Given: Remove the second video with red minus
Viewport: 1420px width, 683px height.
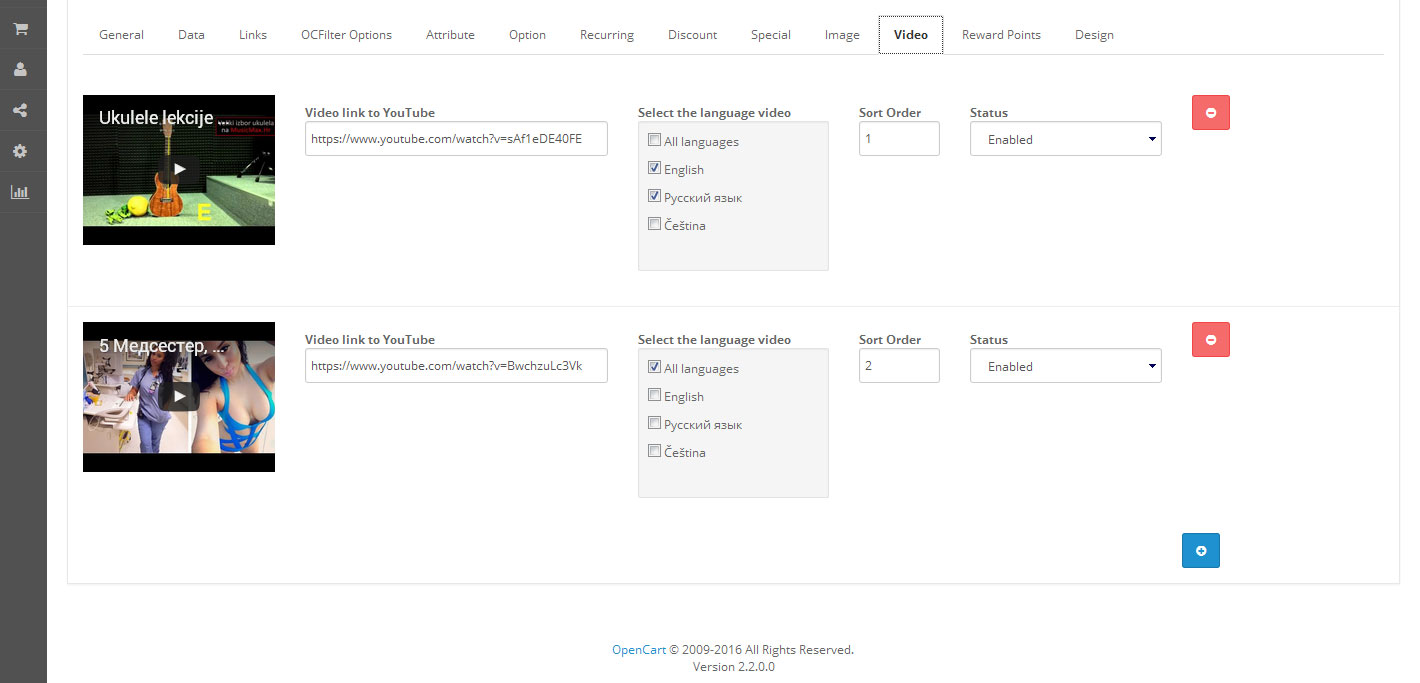Looking at the screenshot, I should click(1210, 340).
